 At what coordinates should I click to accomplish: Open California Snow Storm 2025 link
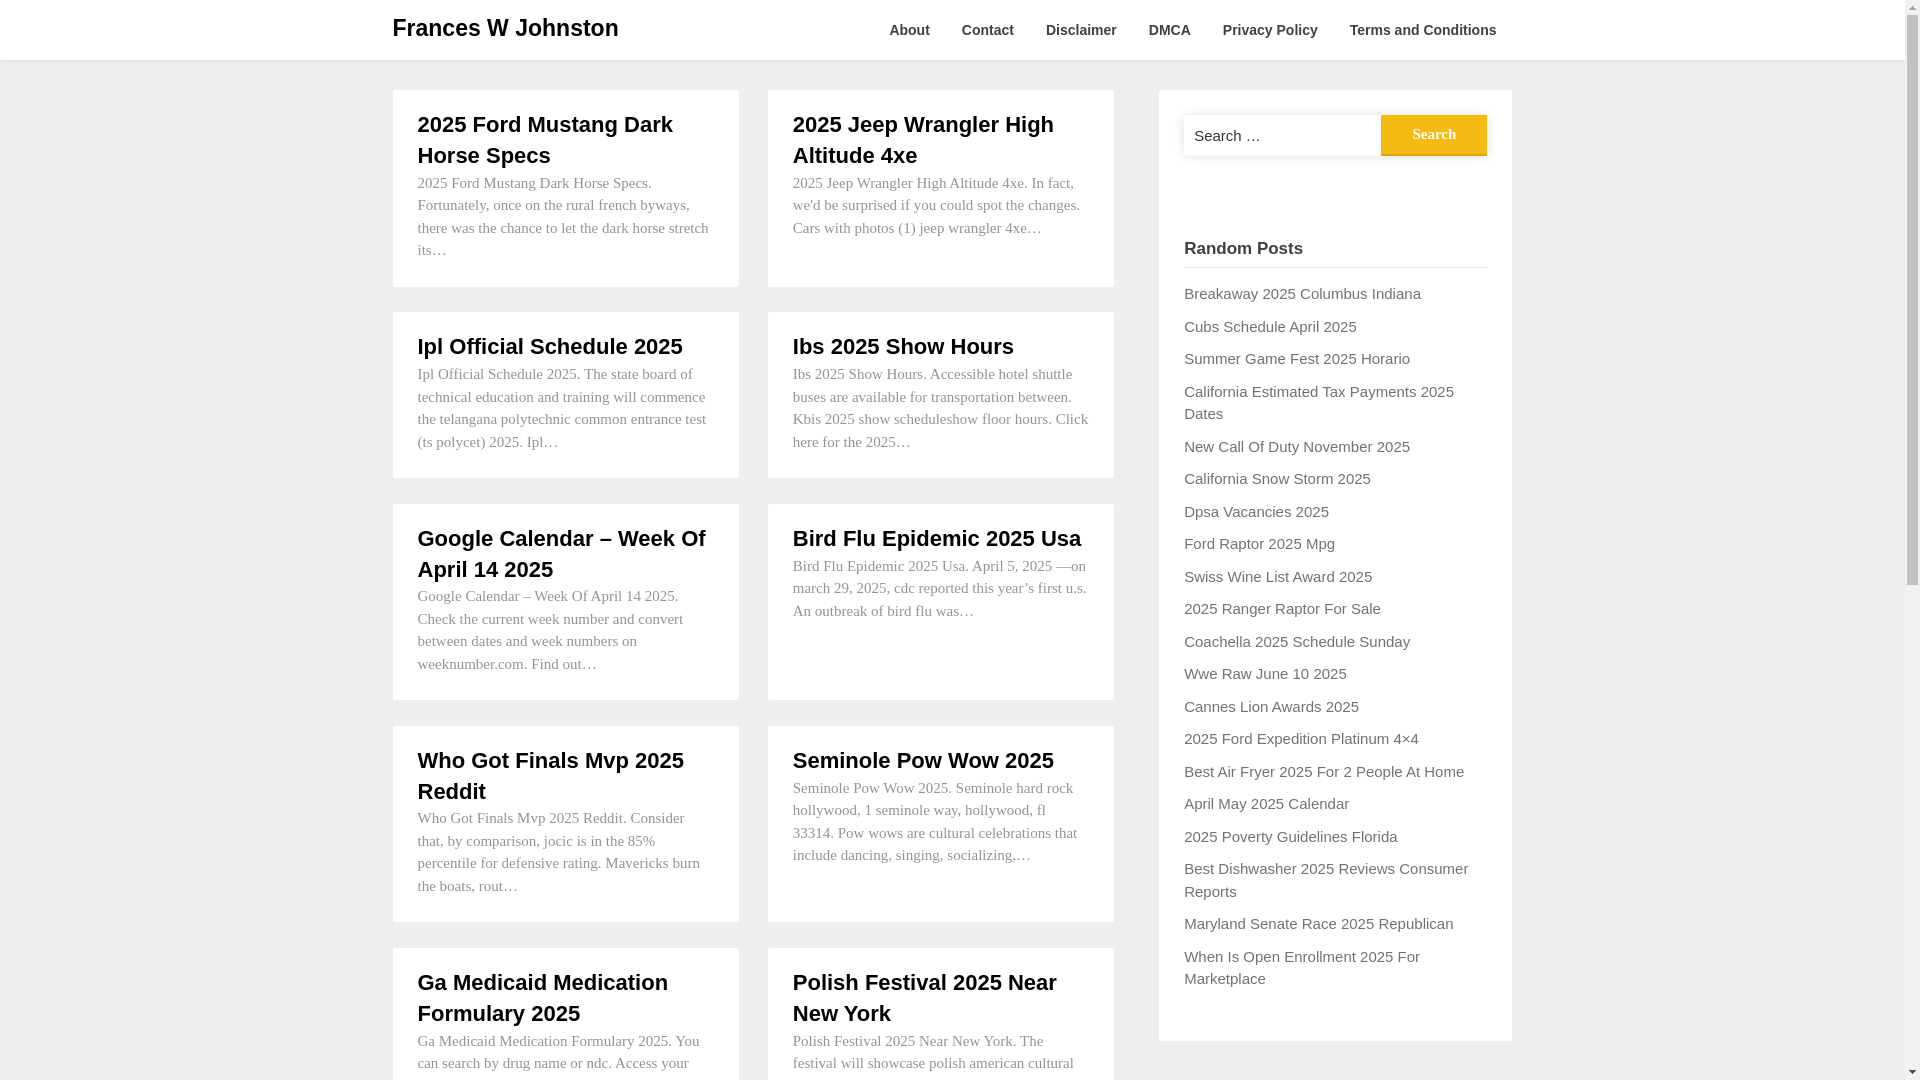[x=1277, y=479]
